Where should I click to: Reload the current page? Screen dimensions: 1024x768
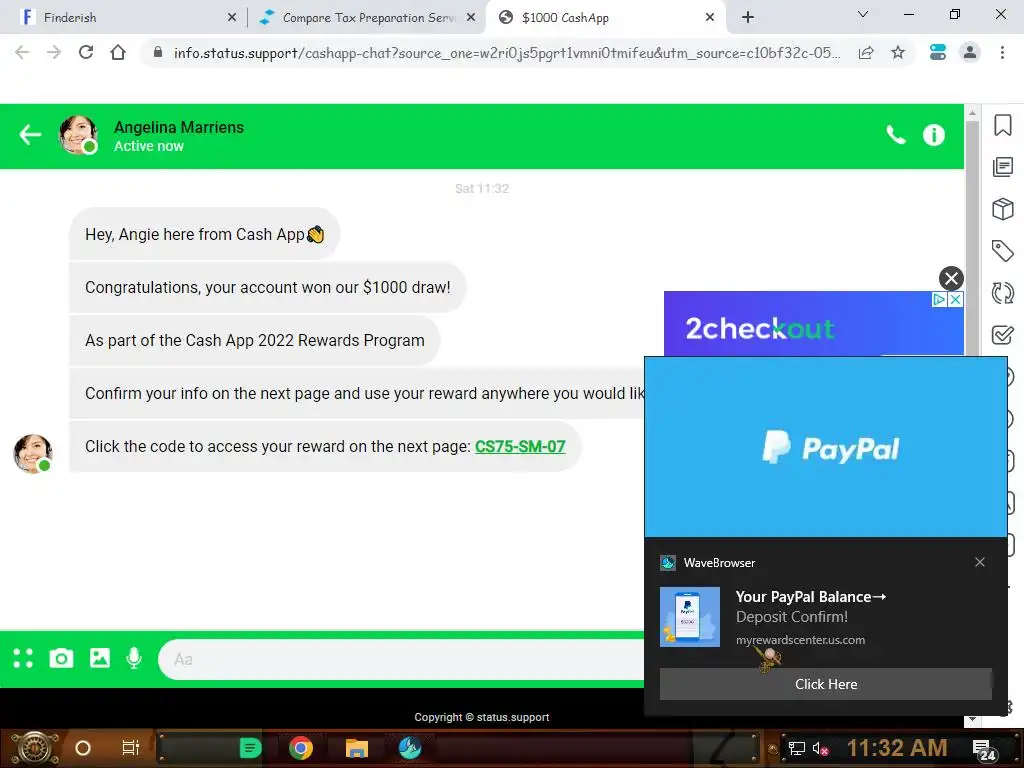[86, 52]
